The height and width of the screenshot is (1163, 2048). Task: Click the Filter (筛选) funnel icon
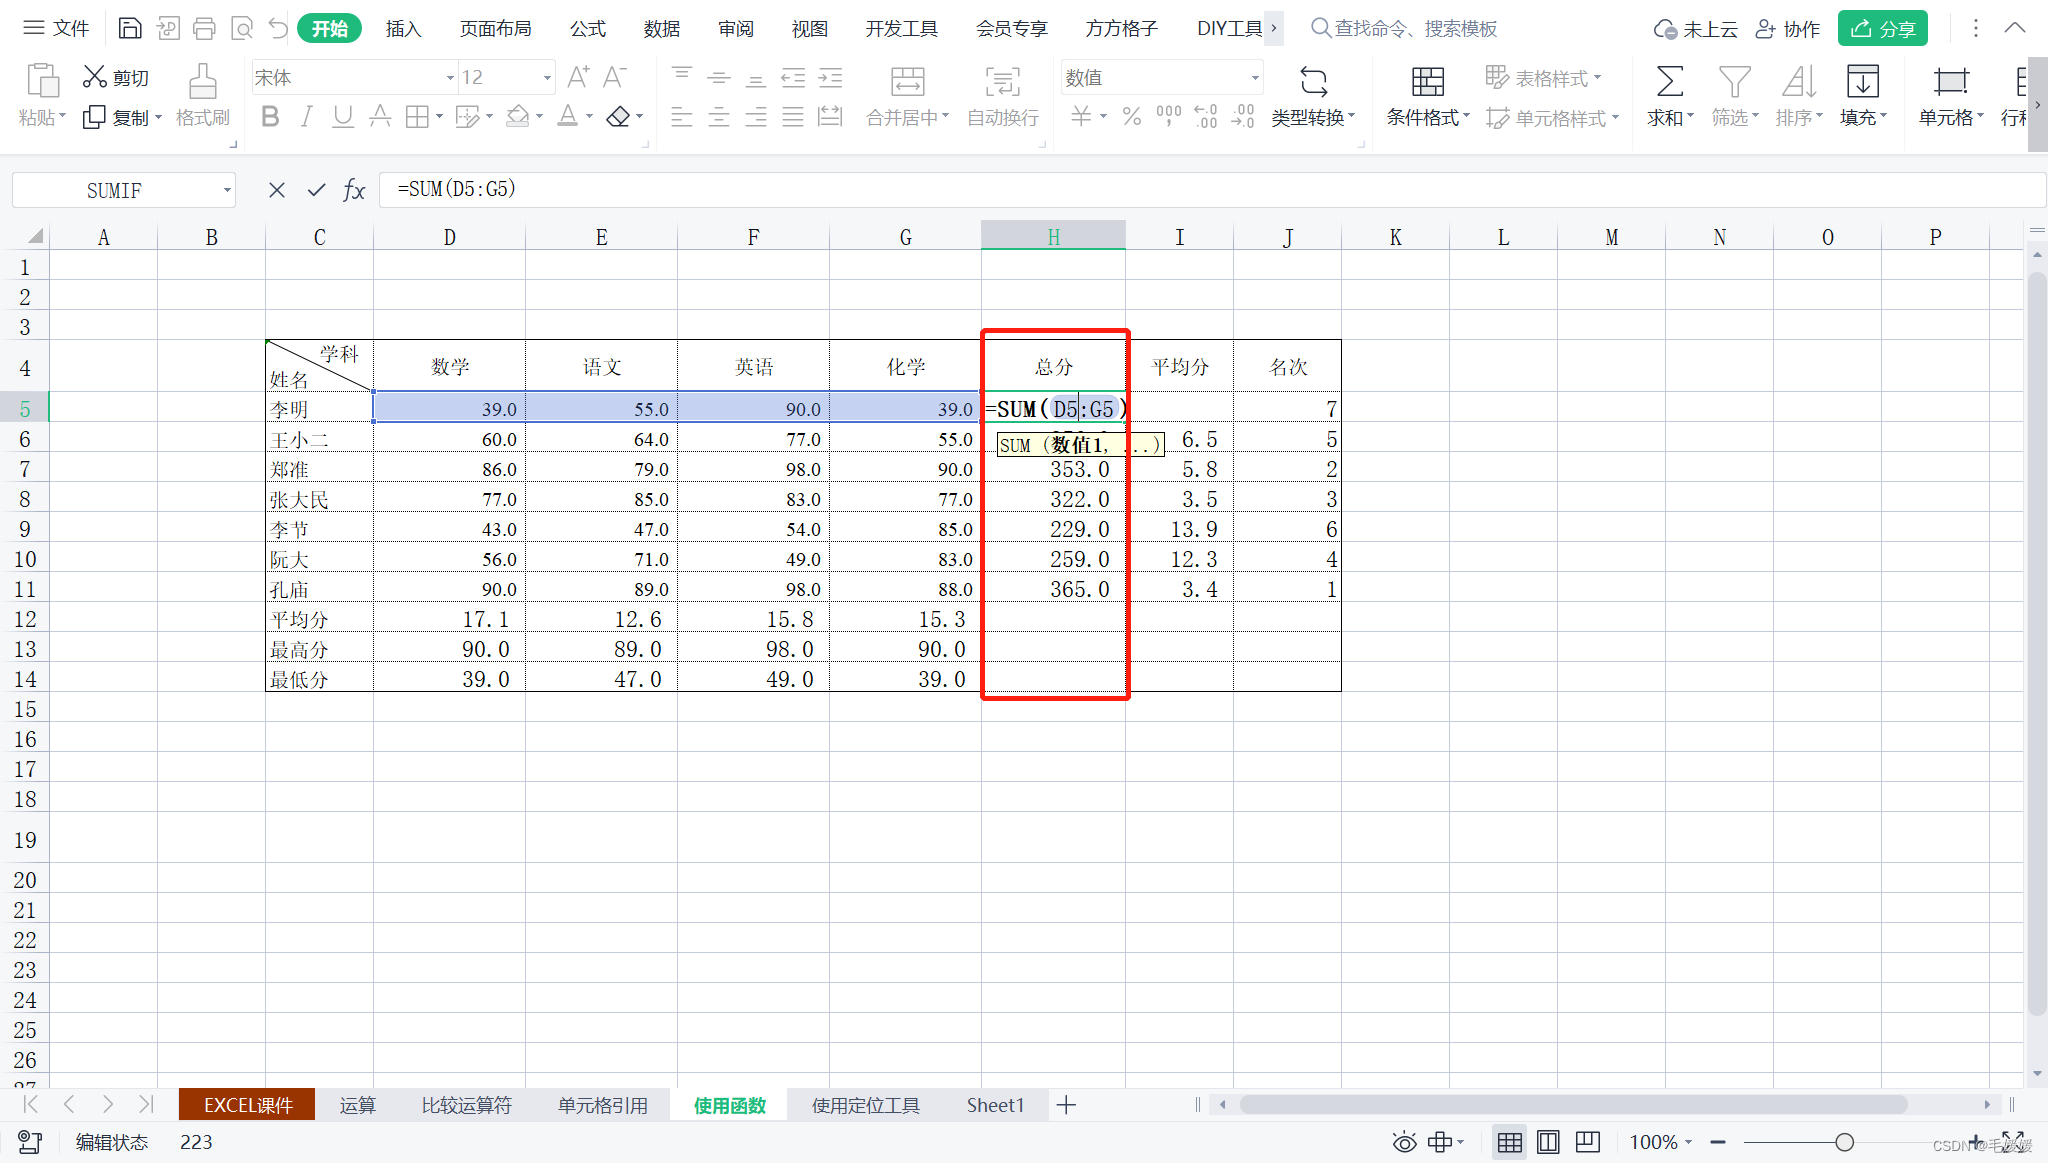[1734, 81]
